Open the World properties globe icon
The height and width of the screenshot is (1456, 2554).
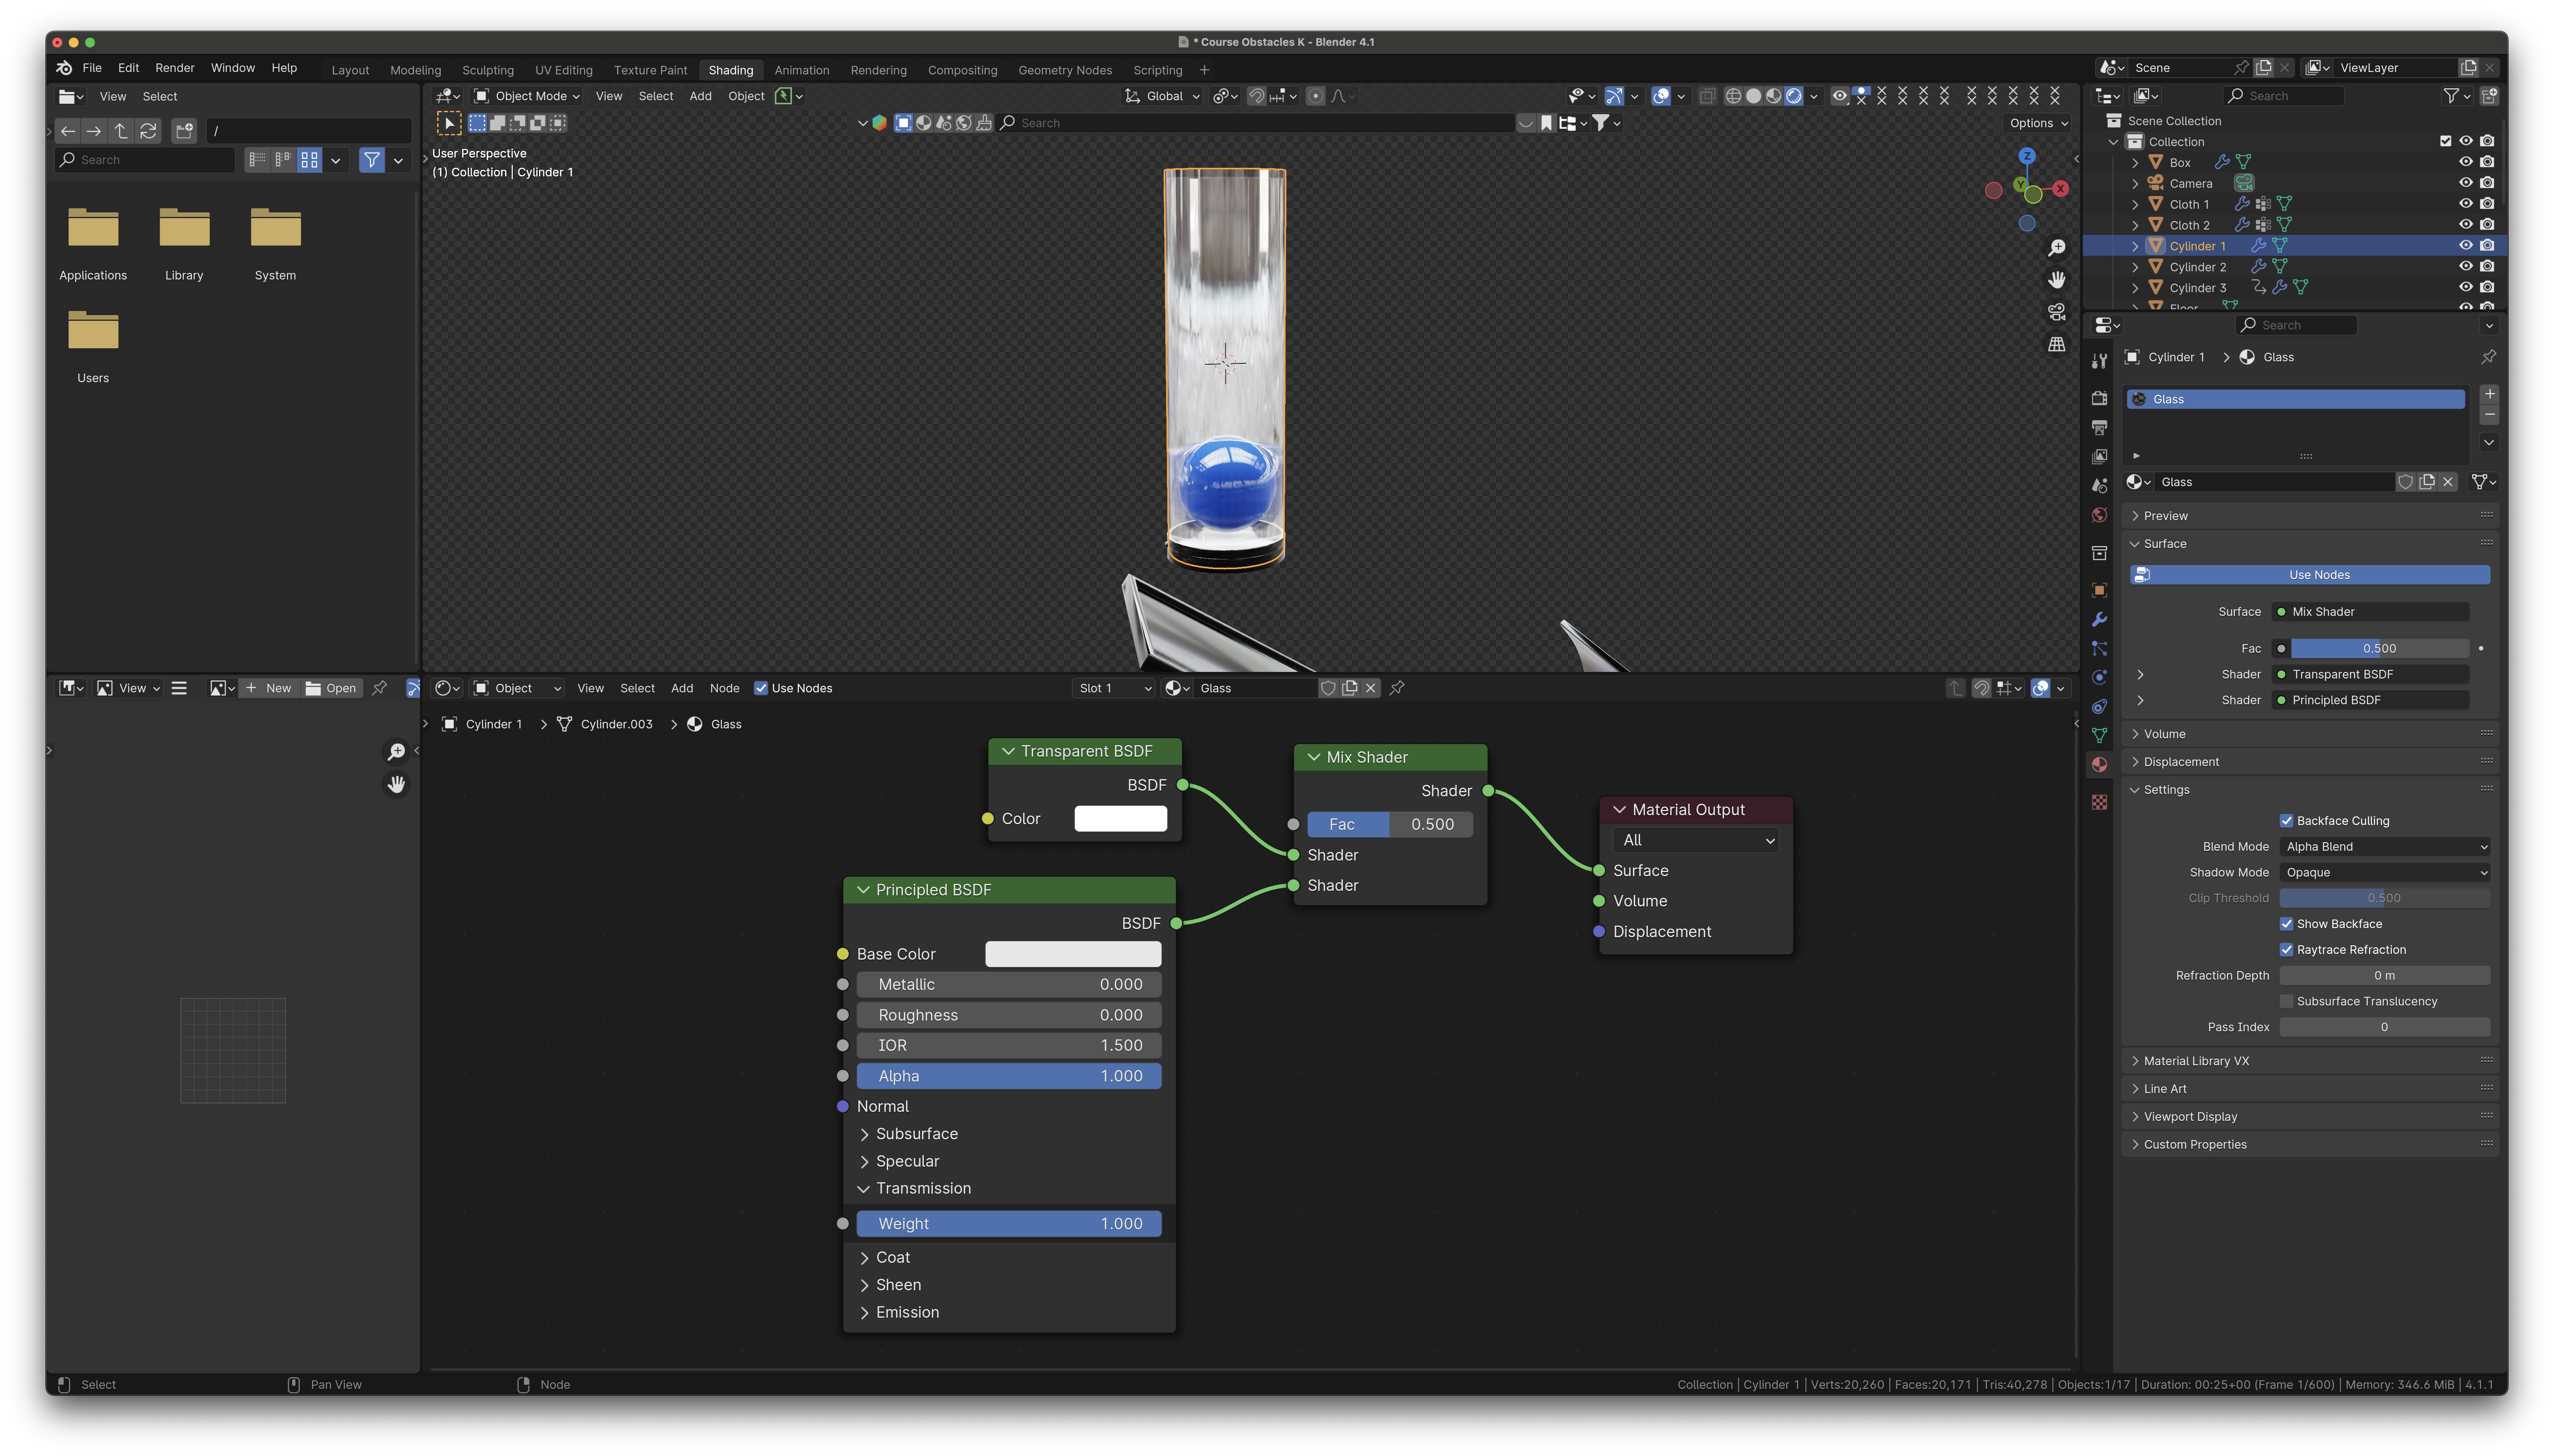[2099, 515]
